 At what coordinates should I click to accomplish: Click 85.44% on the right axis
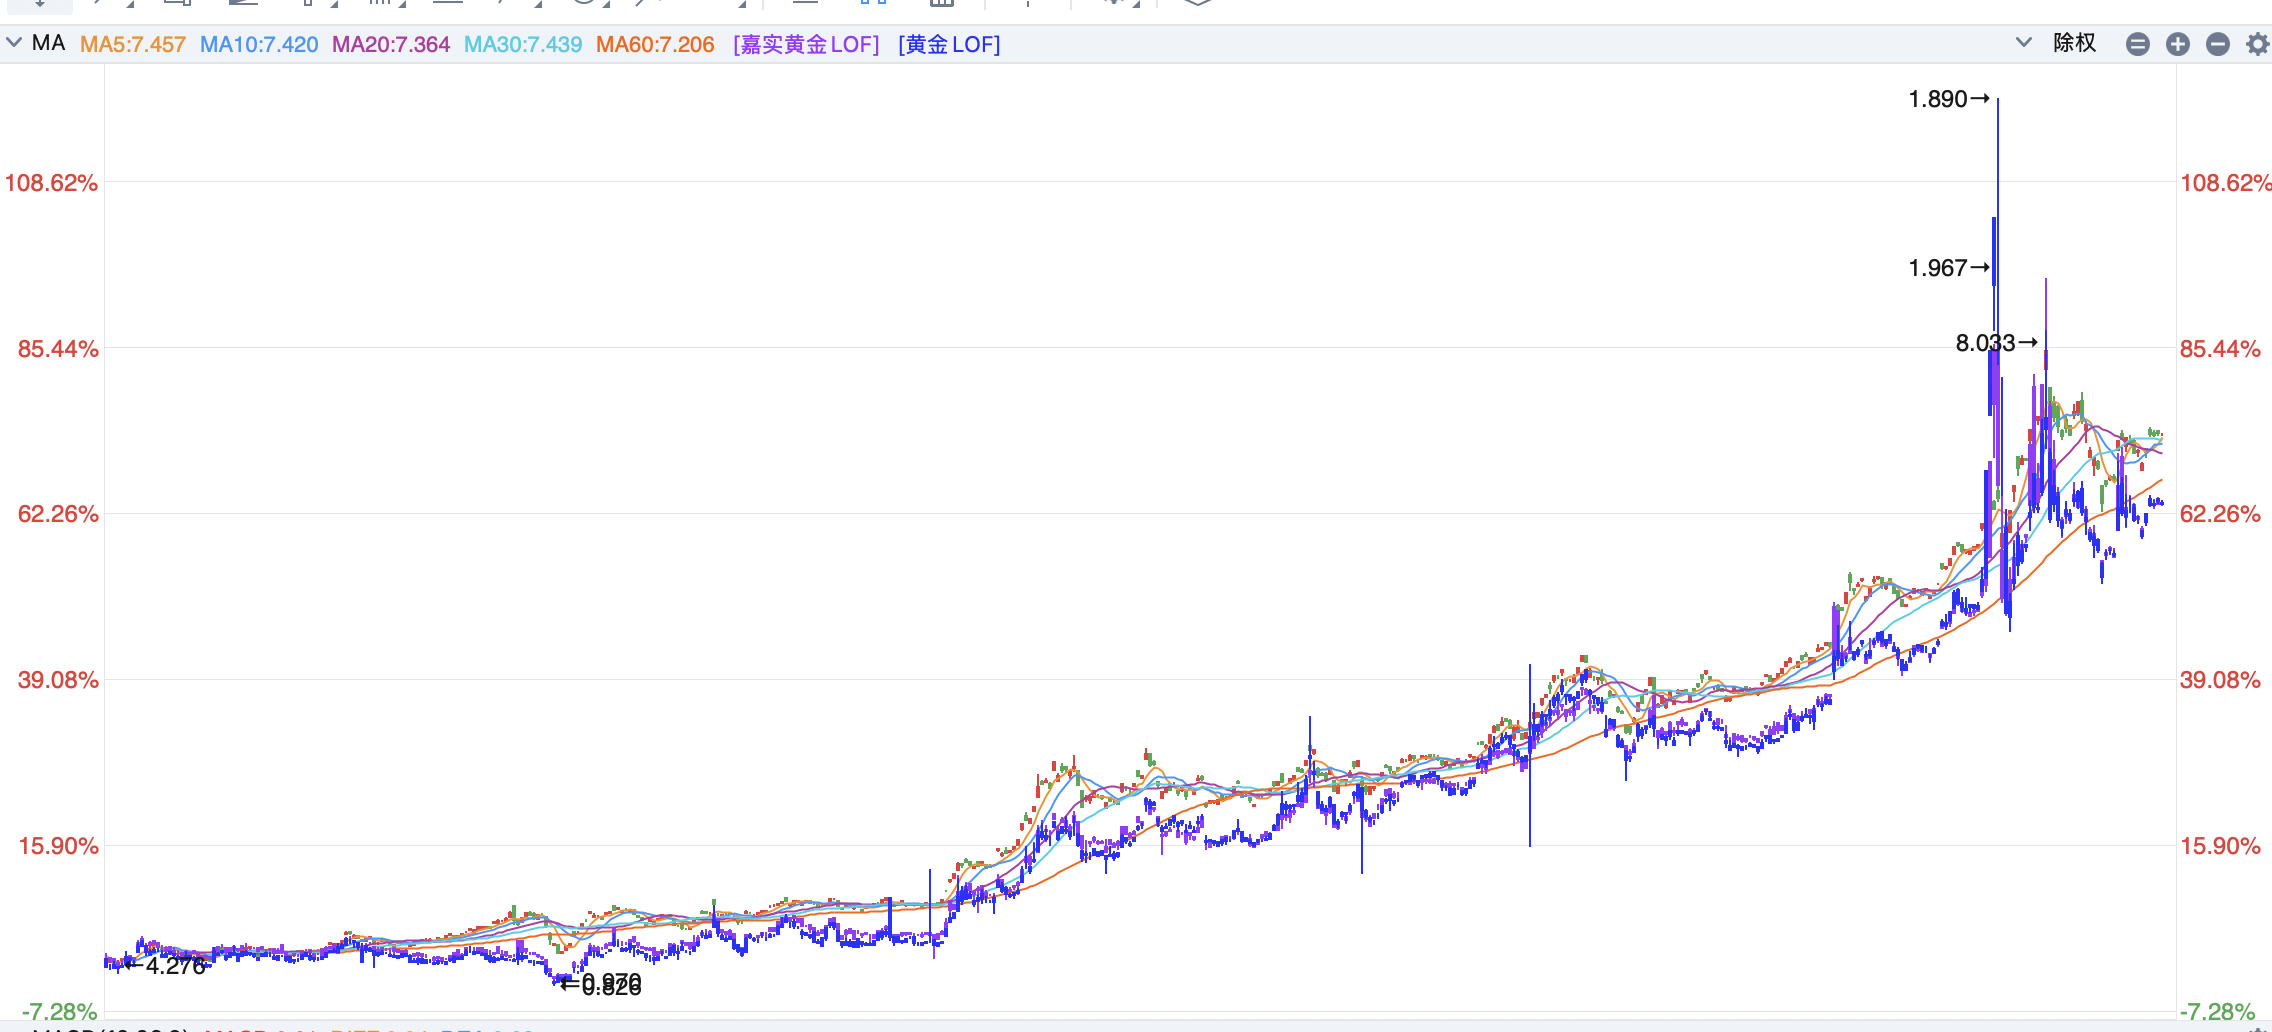(x=2220, y=349)
